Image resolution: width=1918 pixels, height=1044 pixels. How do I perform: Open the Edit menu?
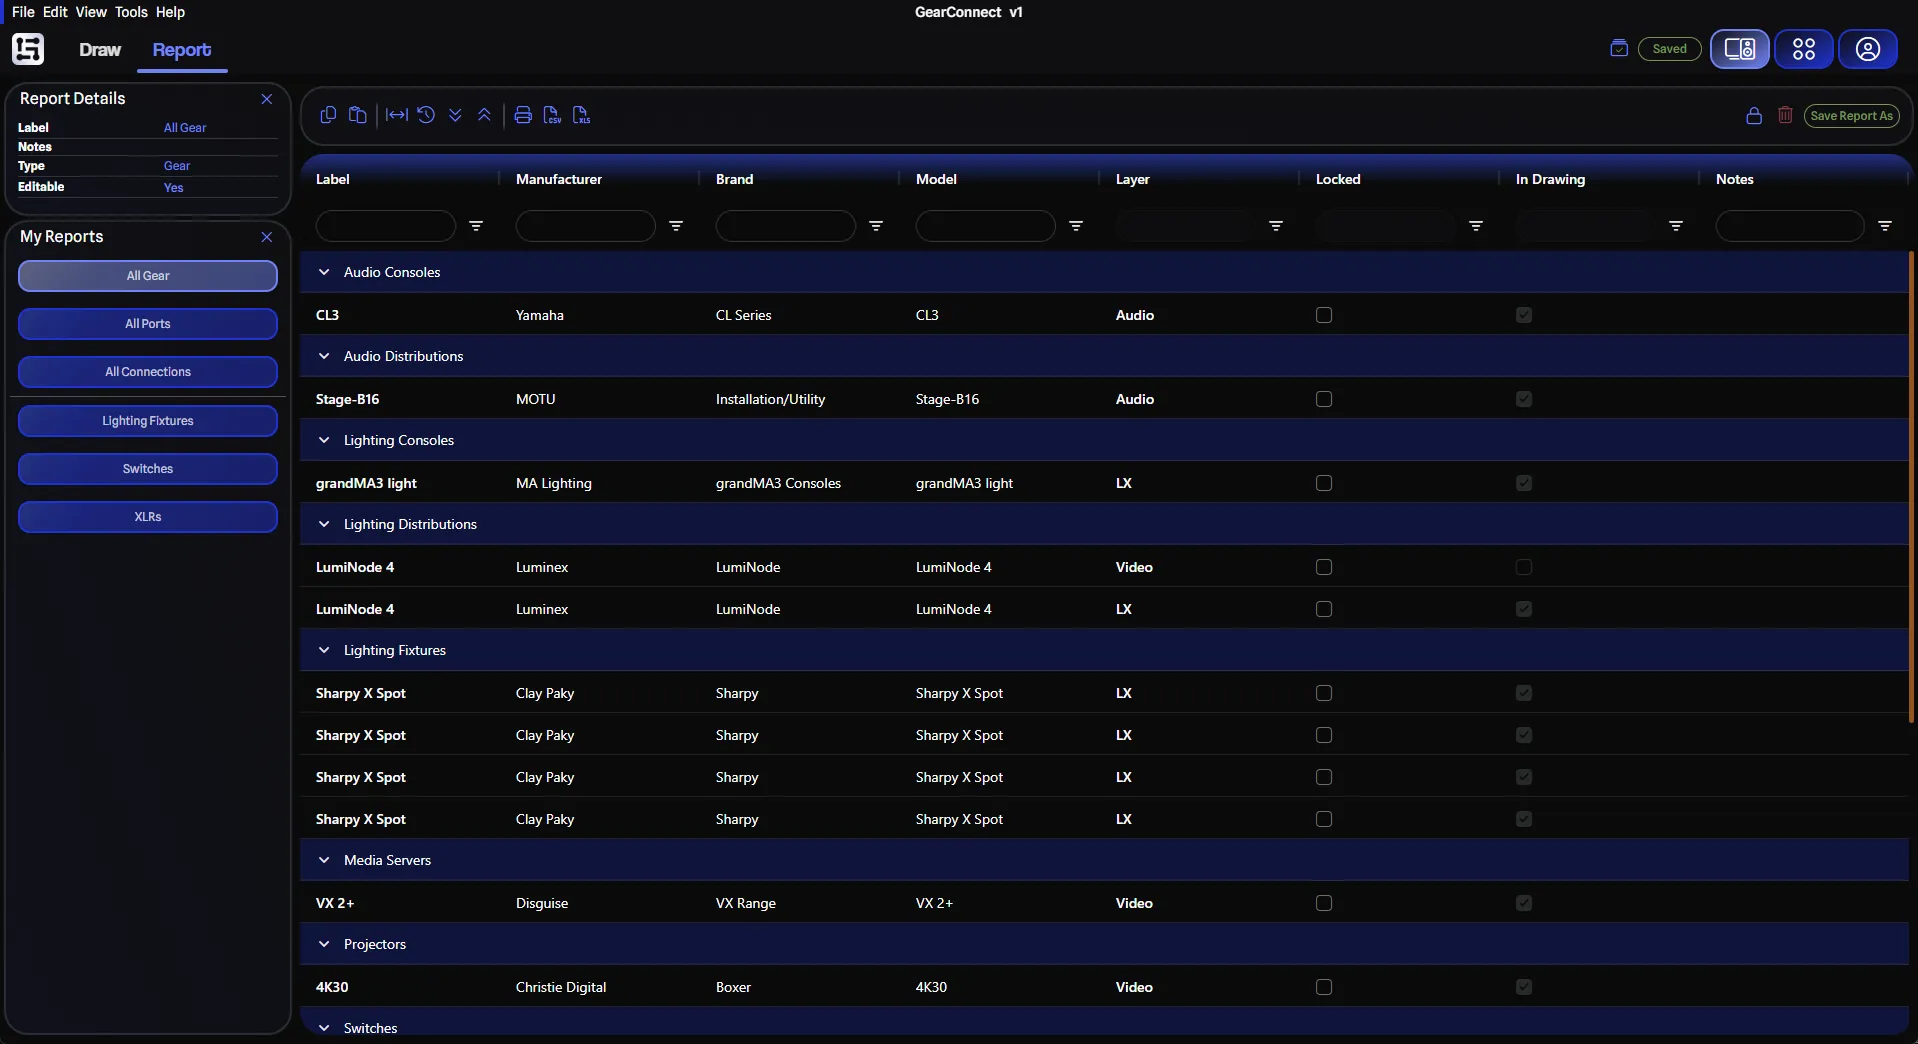[55, 12]
